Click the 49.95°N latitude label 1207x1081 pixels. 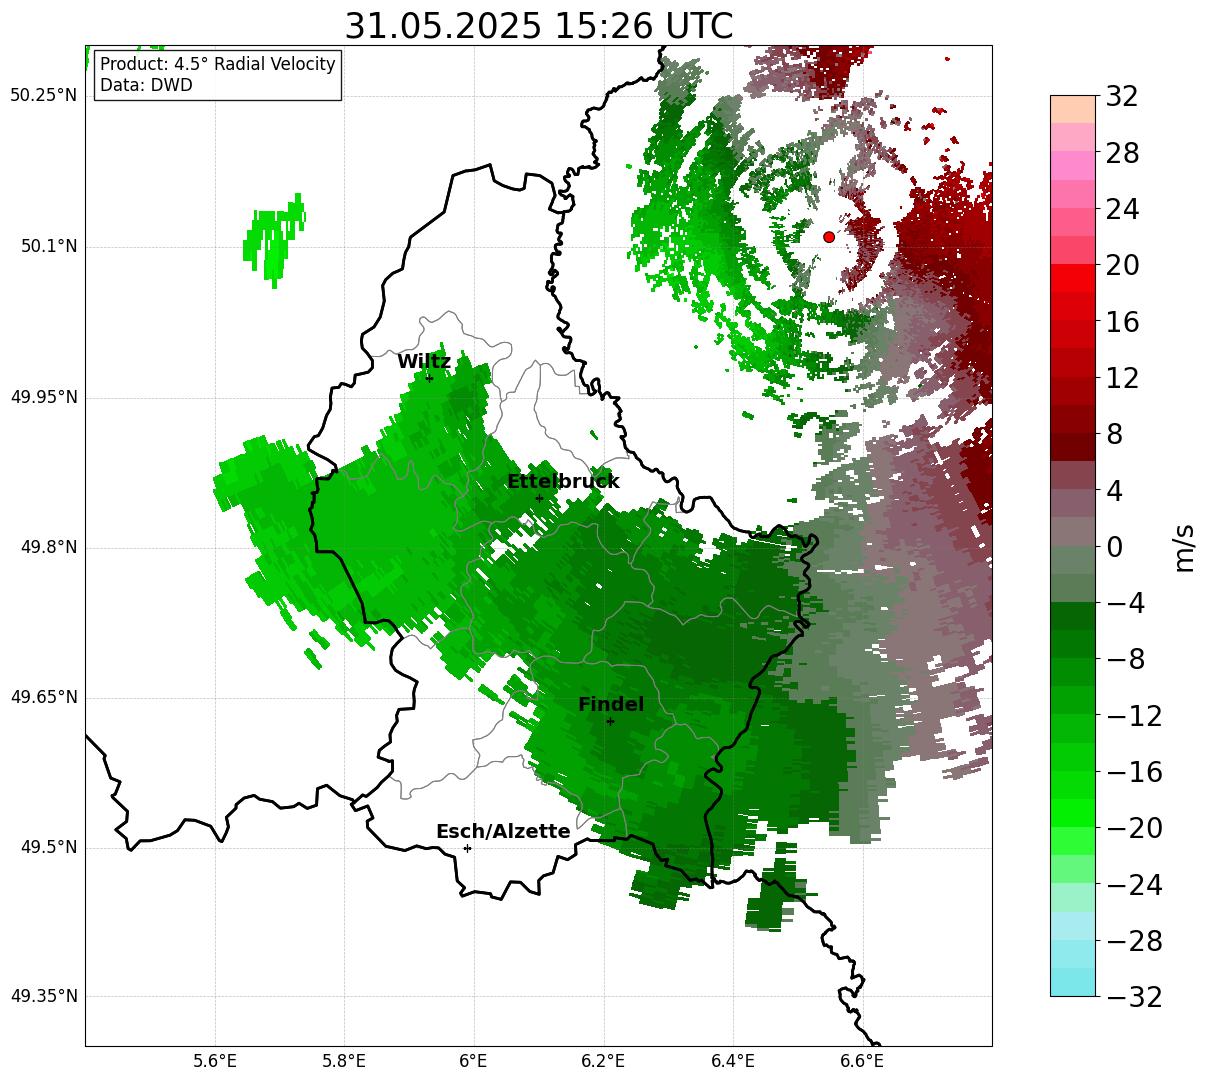[43, 397]
